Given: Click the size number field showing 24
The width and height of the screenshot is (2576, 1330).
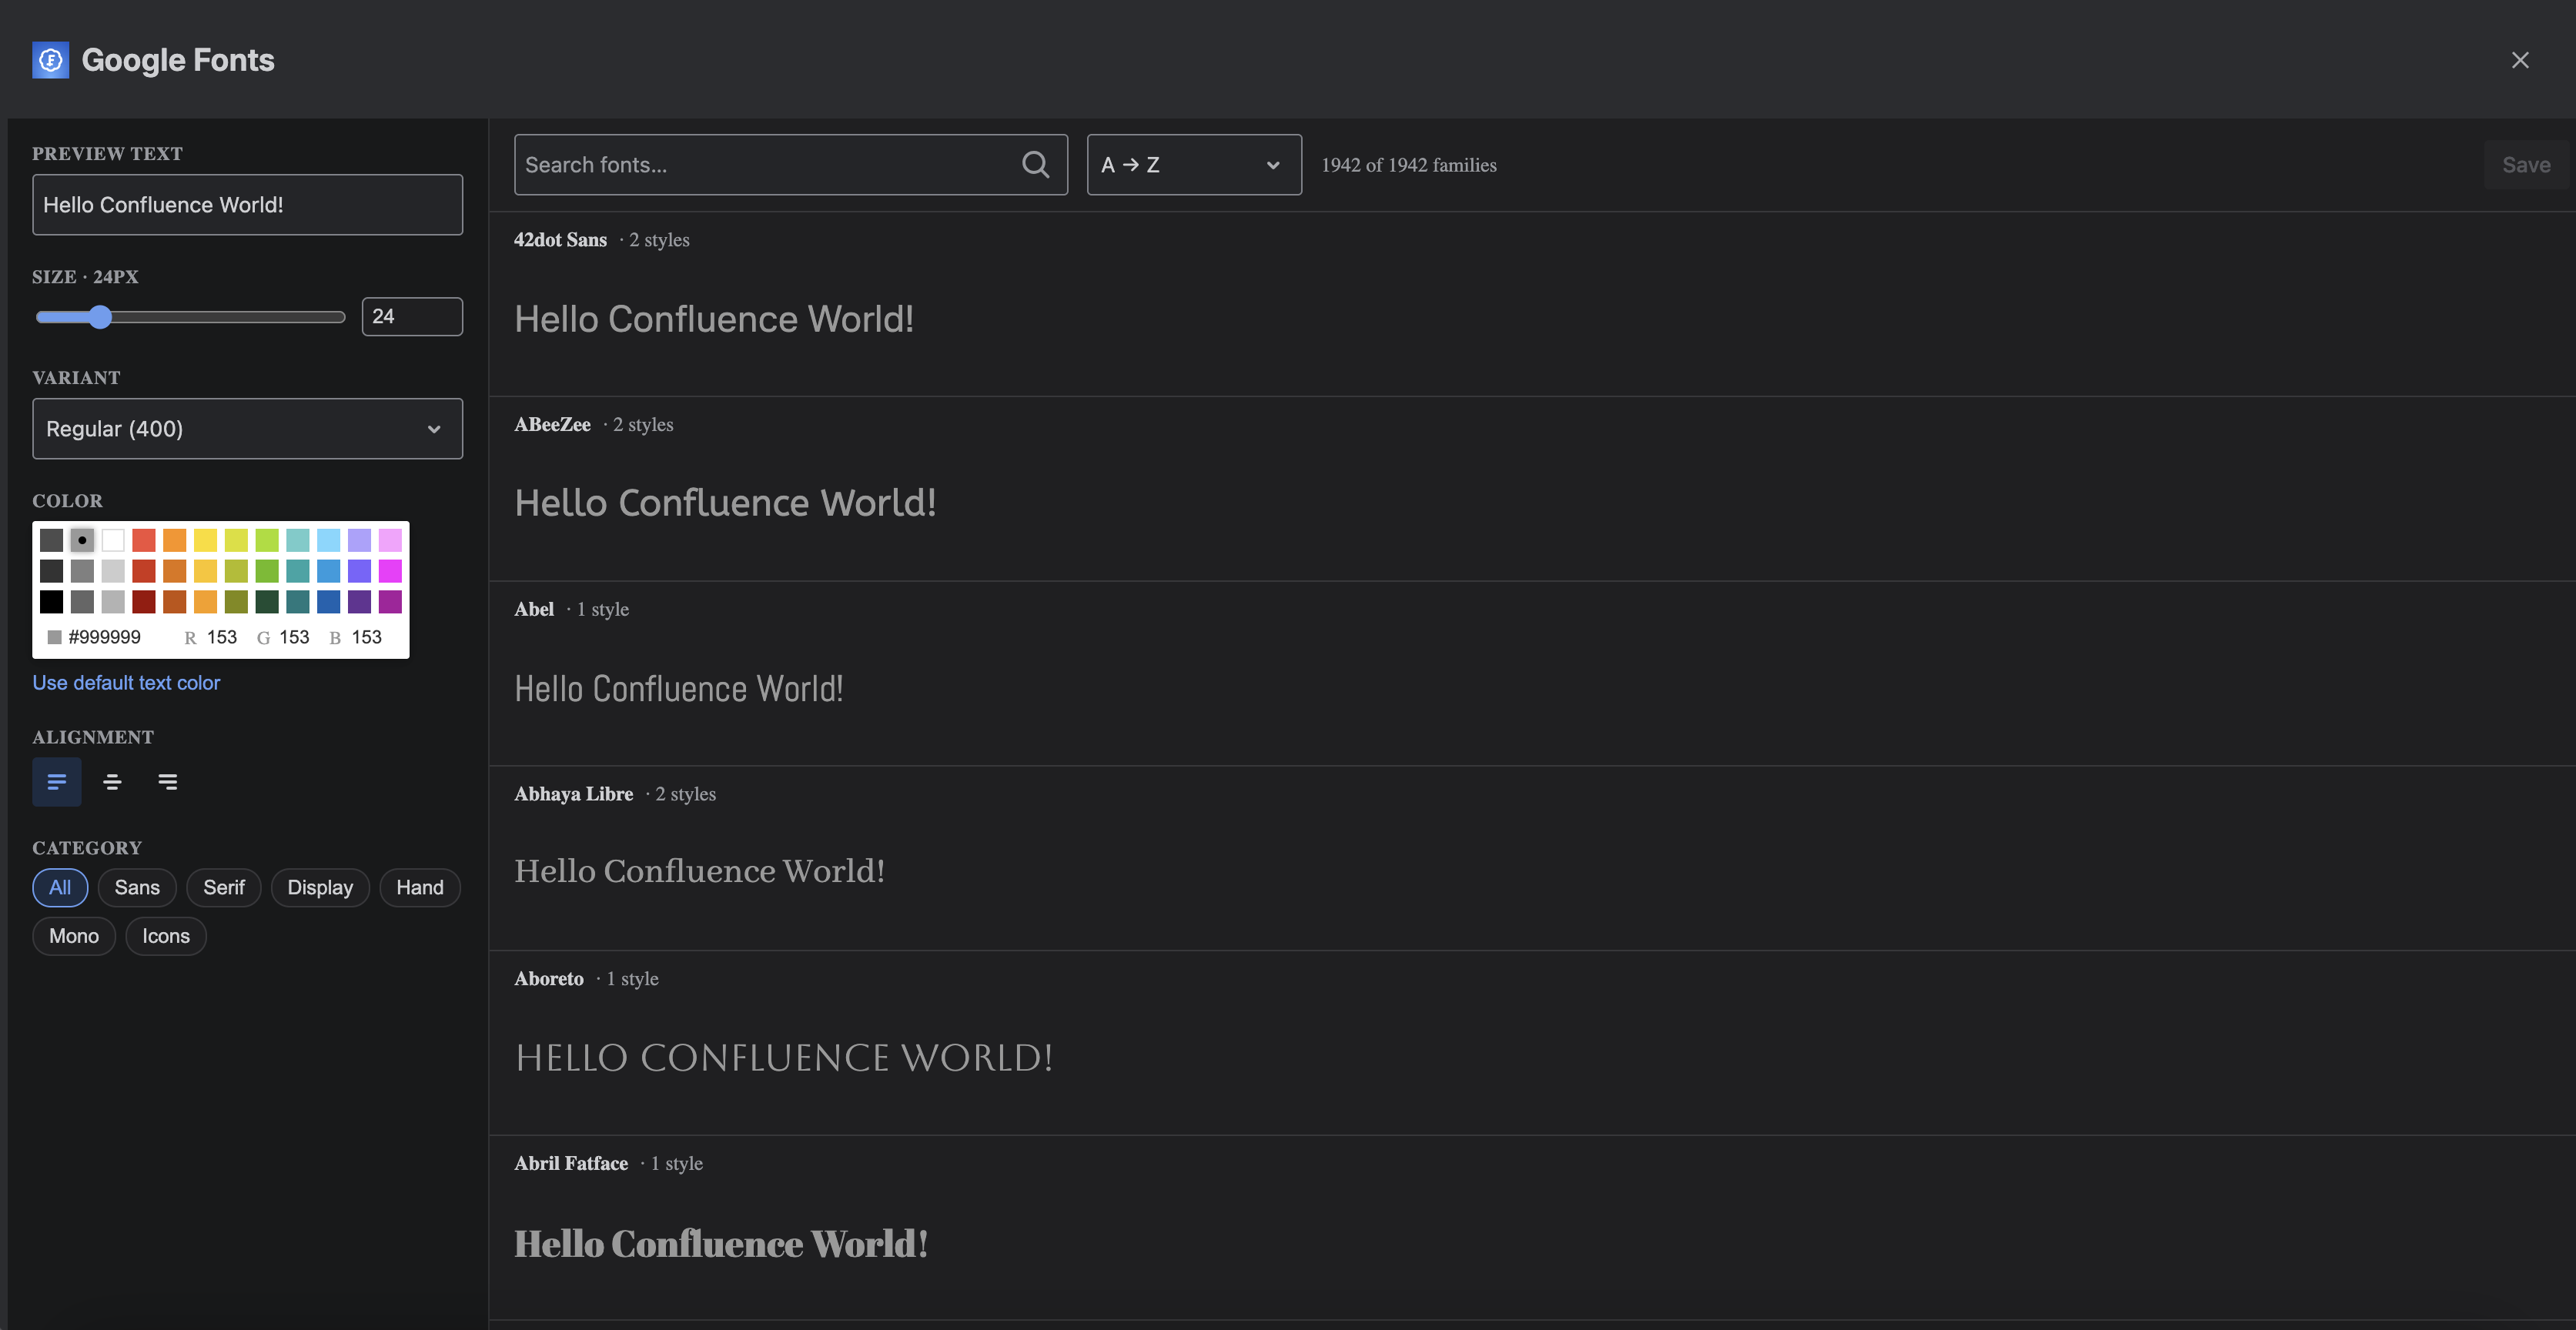Looking at the screenshot, I should tap(412, 317).
